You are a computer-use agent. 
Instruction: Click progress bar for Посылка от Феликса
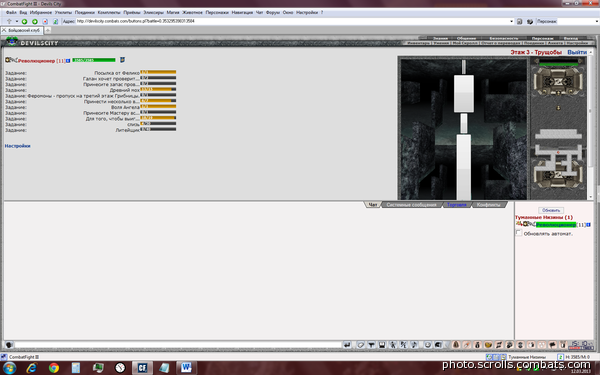pos(158,72)
